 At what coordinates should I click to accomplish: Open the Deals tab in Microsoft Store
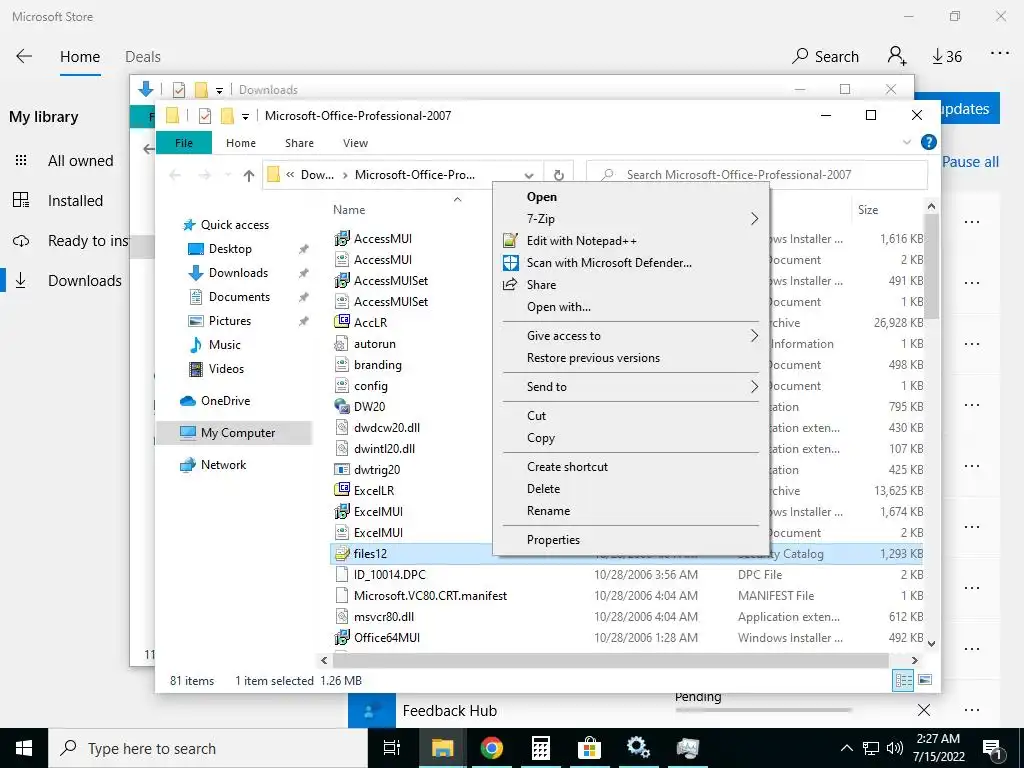143,57
